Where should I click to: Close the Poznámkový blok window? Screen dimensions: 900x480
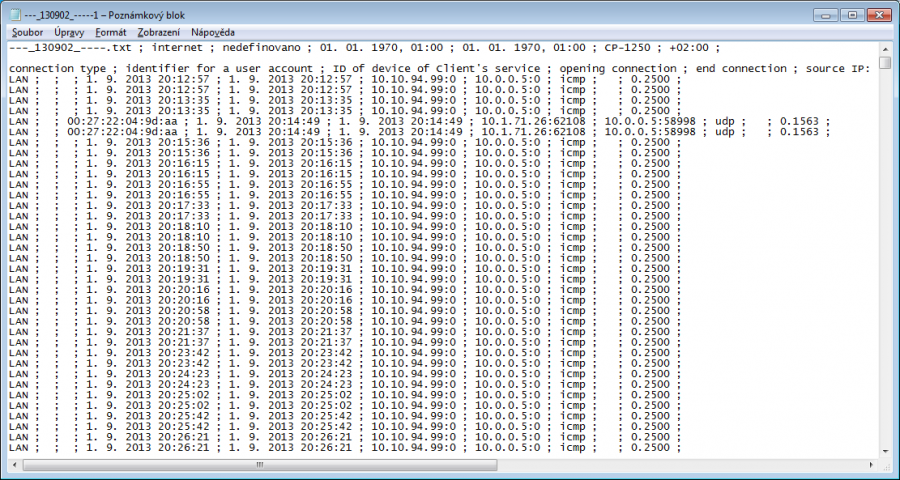click(x=879, y=16)
